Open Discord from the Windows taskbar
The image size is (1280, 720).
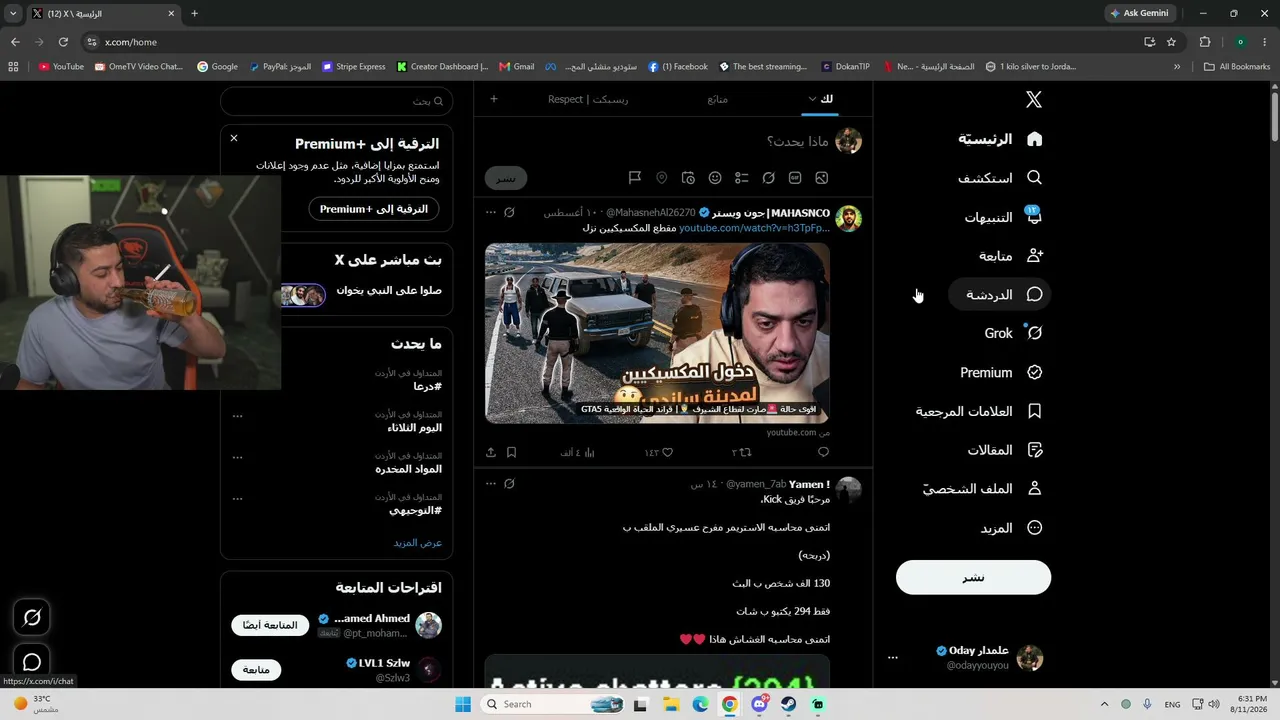coord(759,704)
